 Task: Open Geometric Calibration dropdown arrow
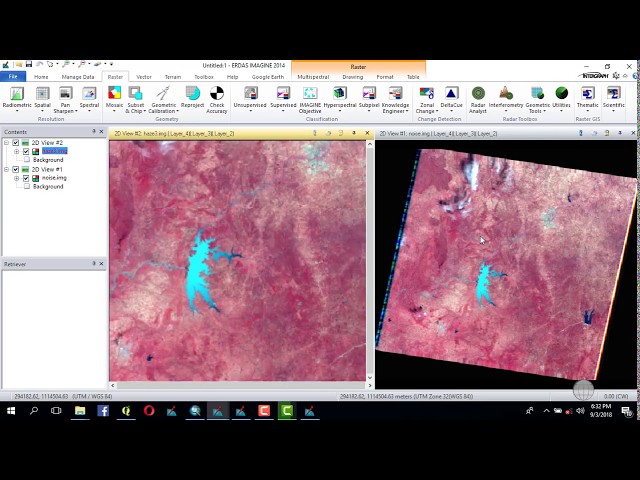tap(178, 111)
